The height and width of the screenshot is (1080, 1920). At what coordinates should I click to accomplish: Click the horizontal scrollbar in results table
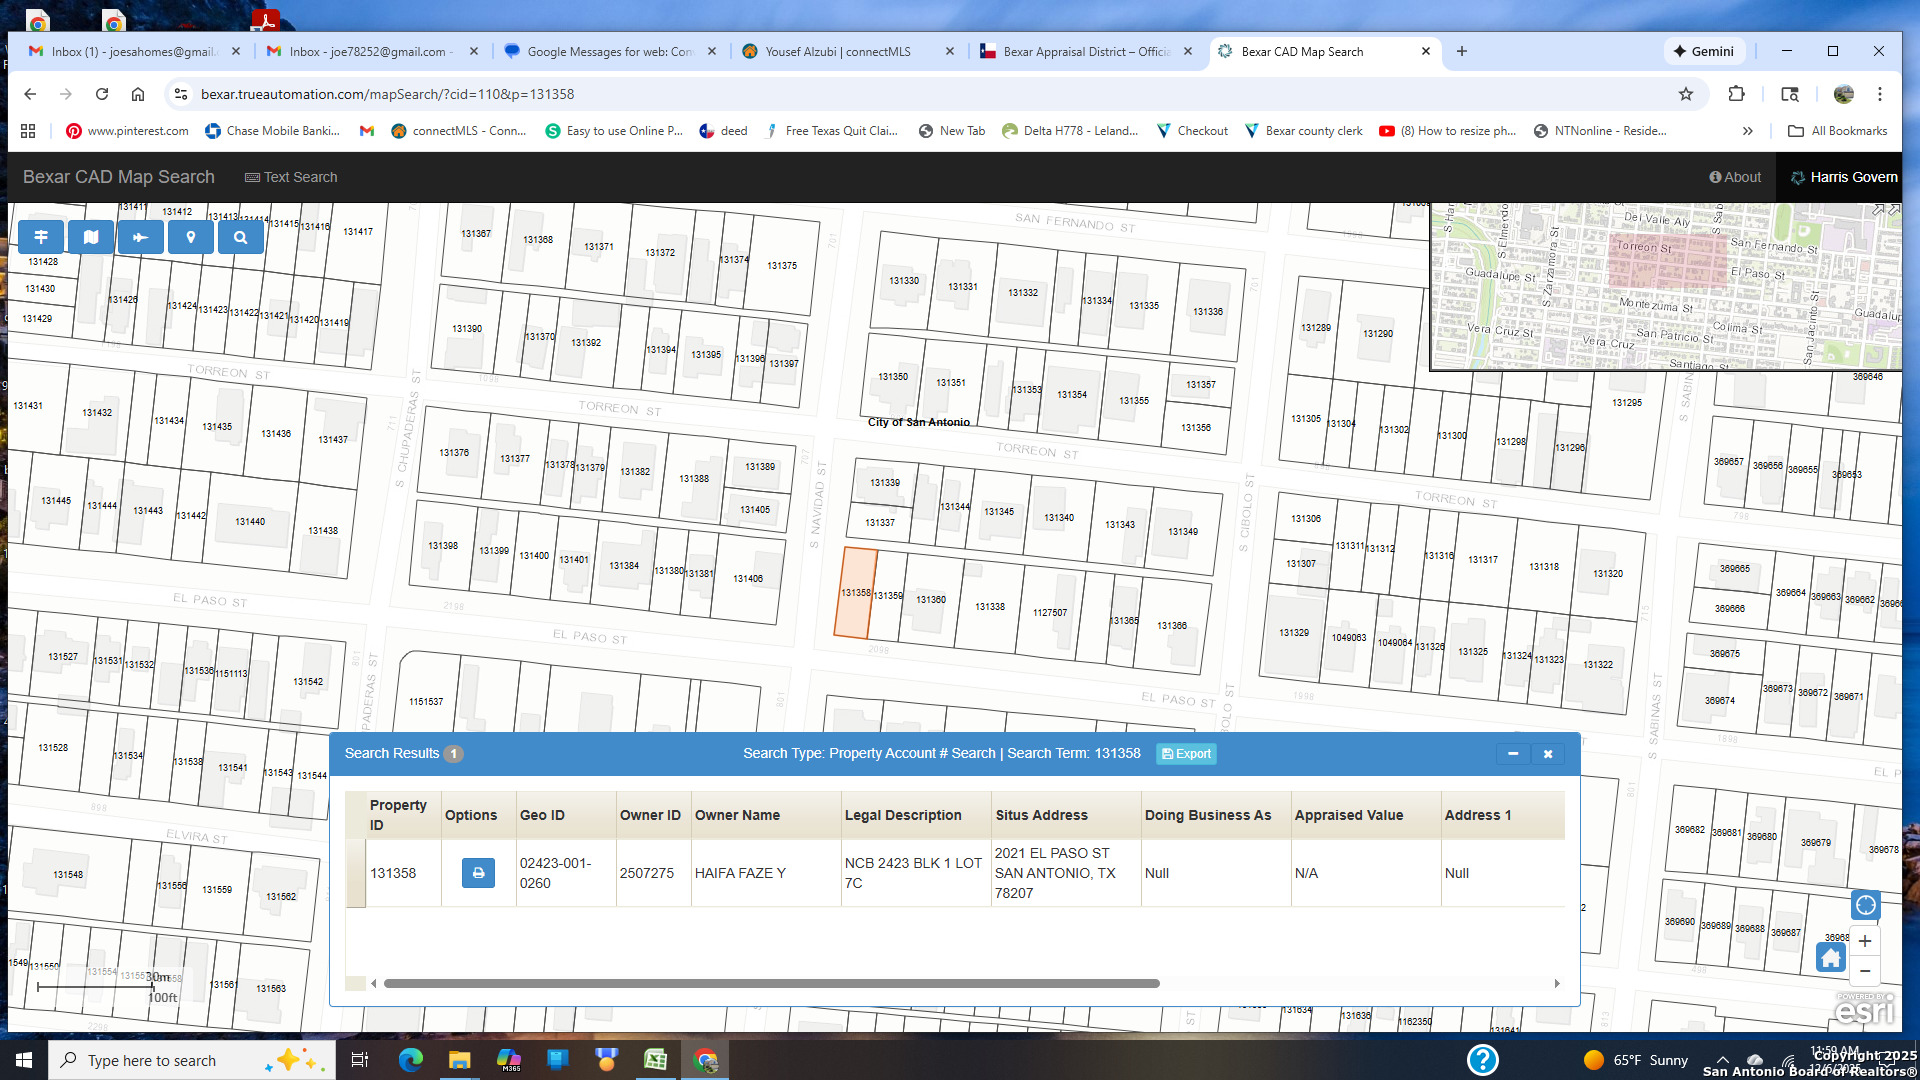(x=770, y=984)
